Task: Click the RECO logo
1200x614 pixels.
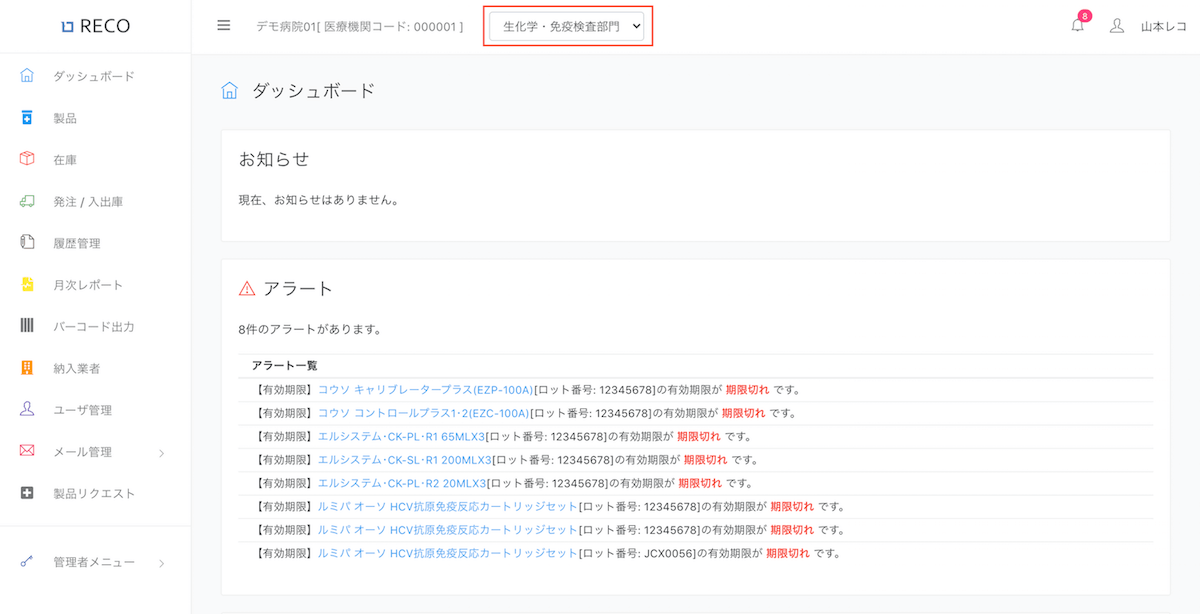Action: click(95, 26)
